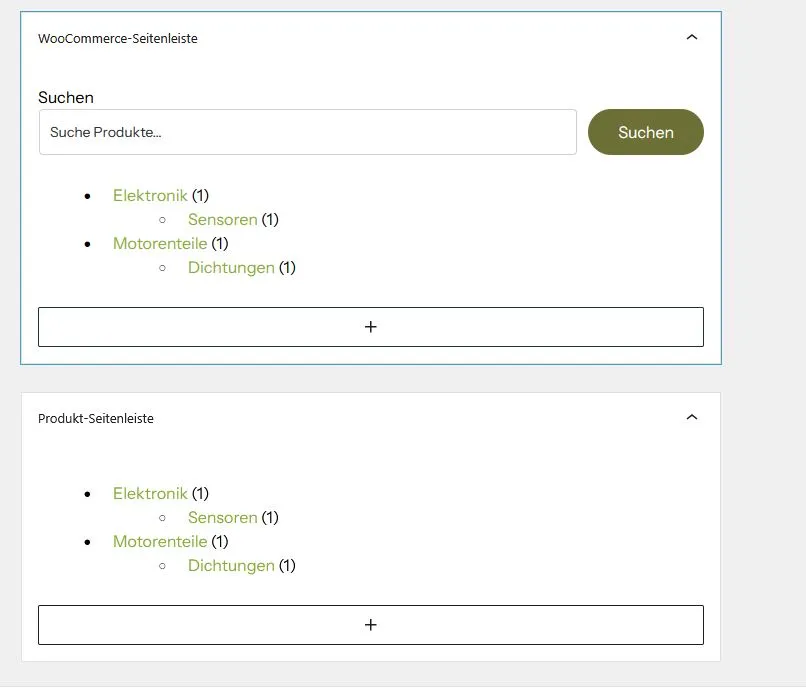Screen dimensions: 806x688
Task: Open Sensoren subcategory in Produkt-Seitenleiste
Action: click(x=223, y=517)
